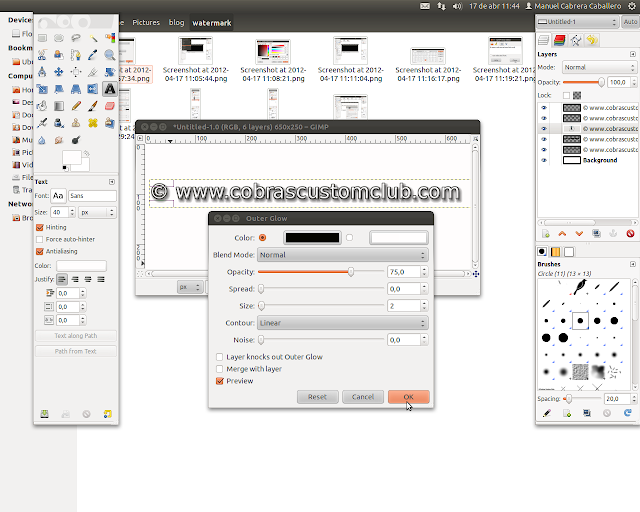Reset tool options with the yellow icon

107,414
